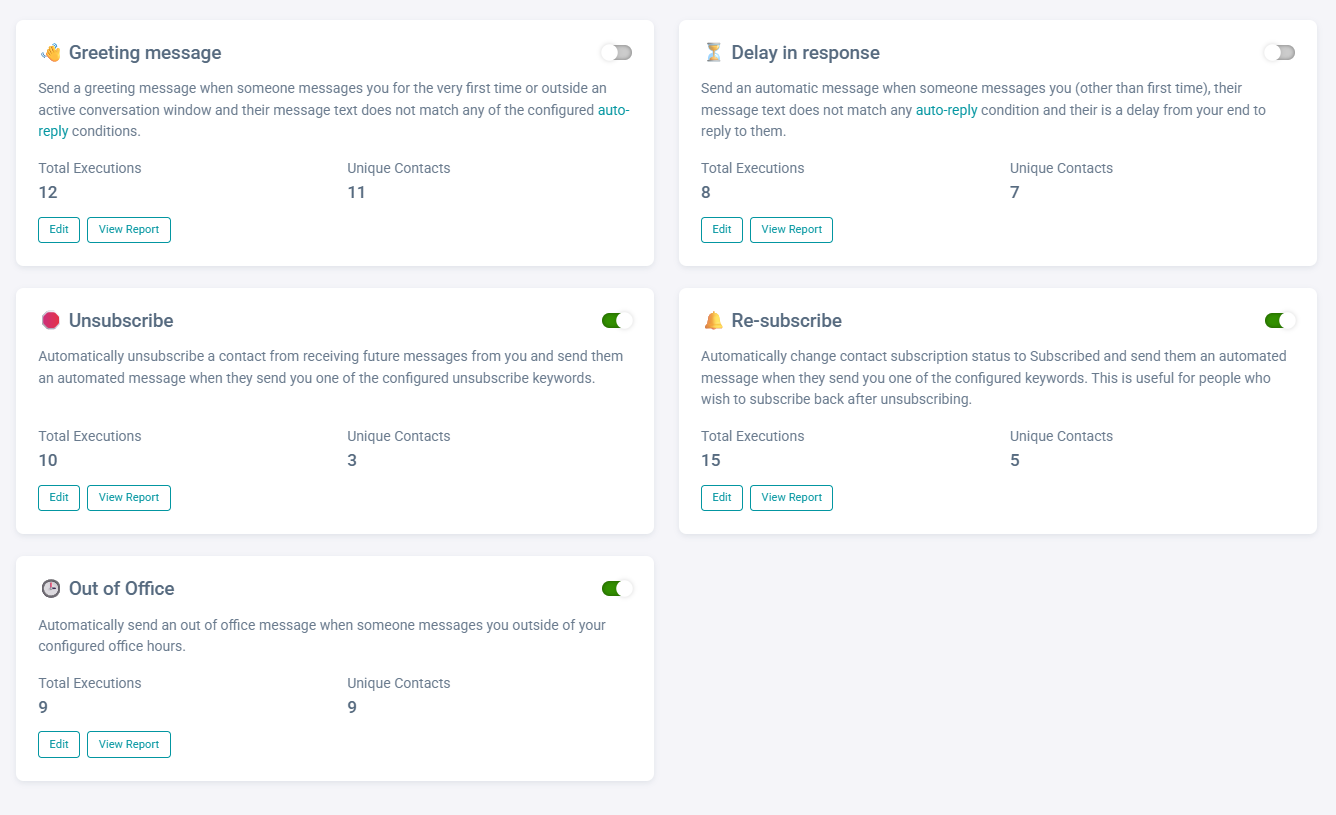Click the red stop sign Unsubscribe icon

[51, 321]
